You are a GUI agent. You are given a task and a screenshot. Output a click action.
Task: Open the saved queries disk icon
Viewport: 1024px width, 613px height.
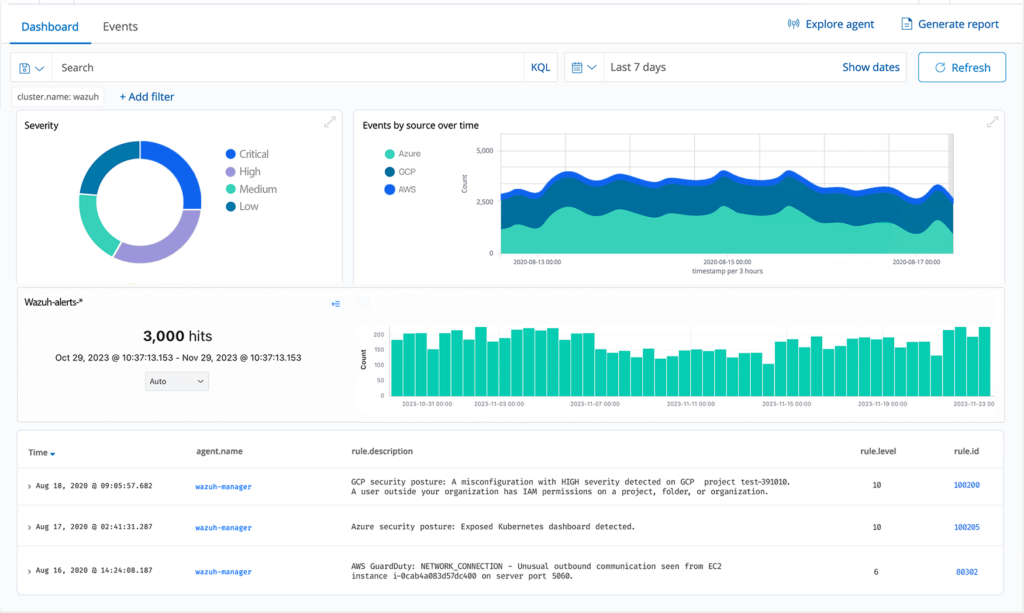click(x=25, y=68)
